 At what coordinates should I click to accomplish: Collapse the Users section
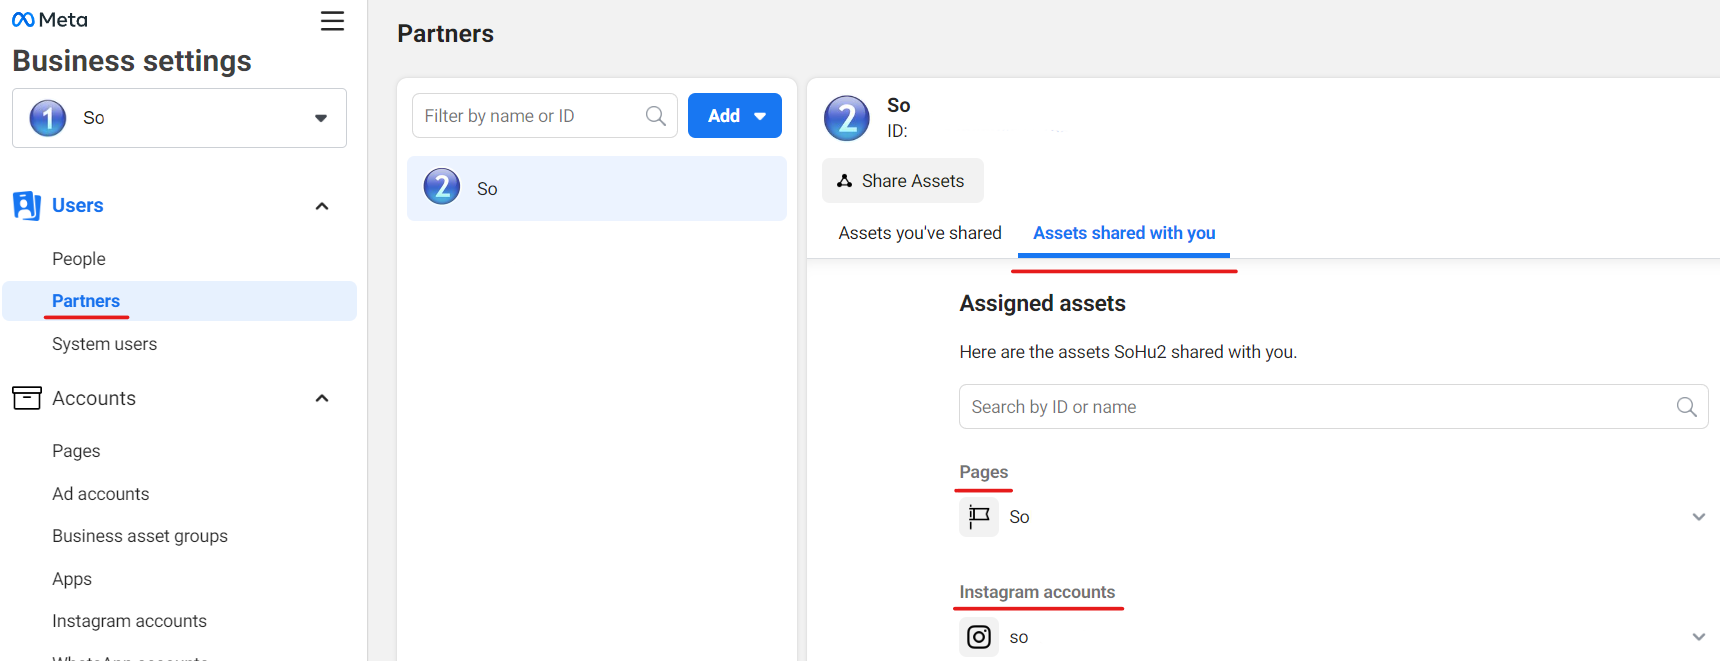322,206
